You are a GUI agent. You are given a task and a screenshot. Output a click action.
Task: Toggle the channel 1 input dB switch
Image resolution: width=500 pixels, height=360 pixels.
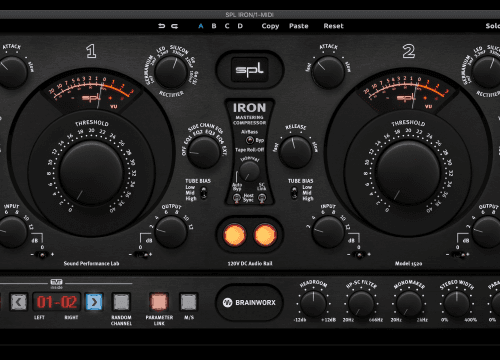42,255
